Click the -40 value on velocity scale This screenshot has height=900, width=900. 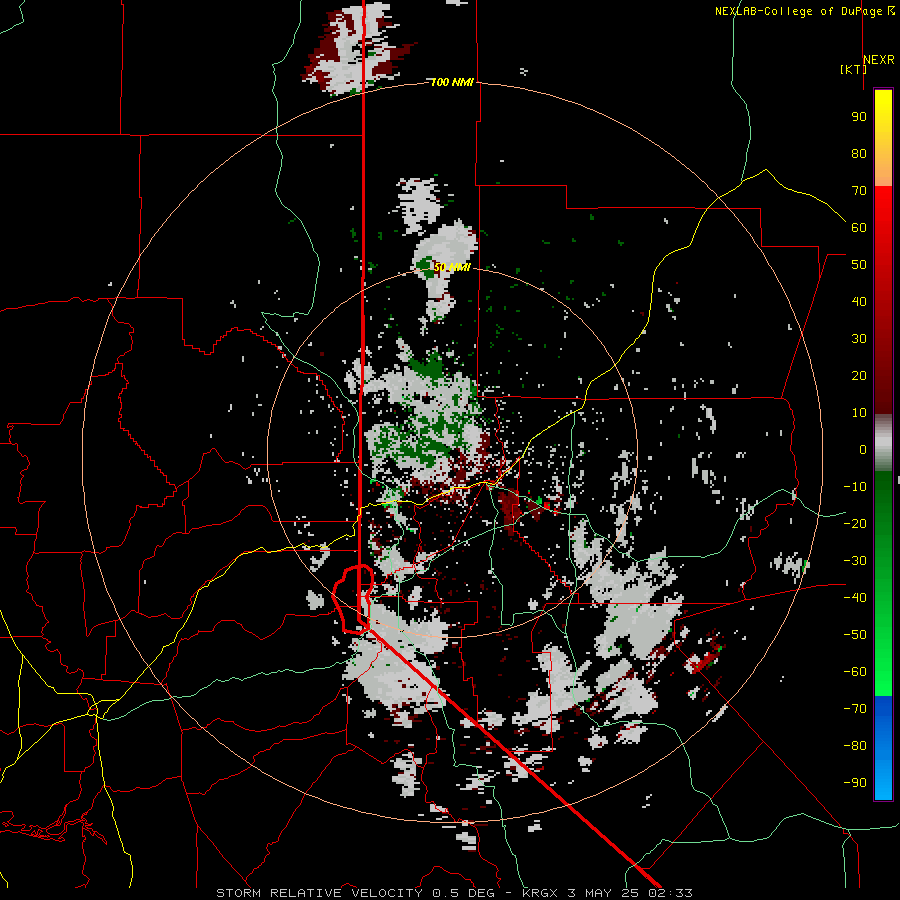[855, 598]
